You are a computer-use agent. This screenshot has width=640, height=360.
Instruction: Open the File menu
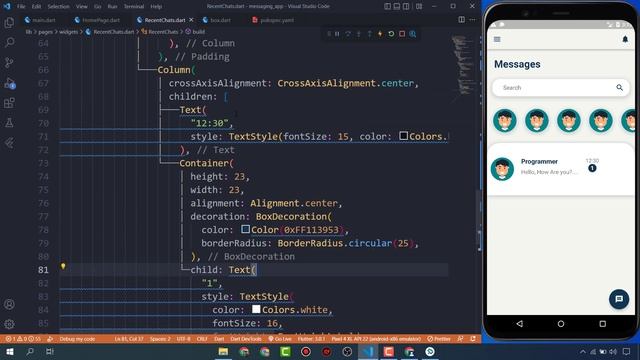pyautogui.click(x=21, y=7)
